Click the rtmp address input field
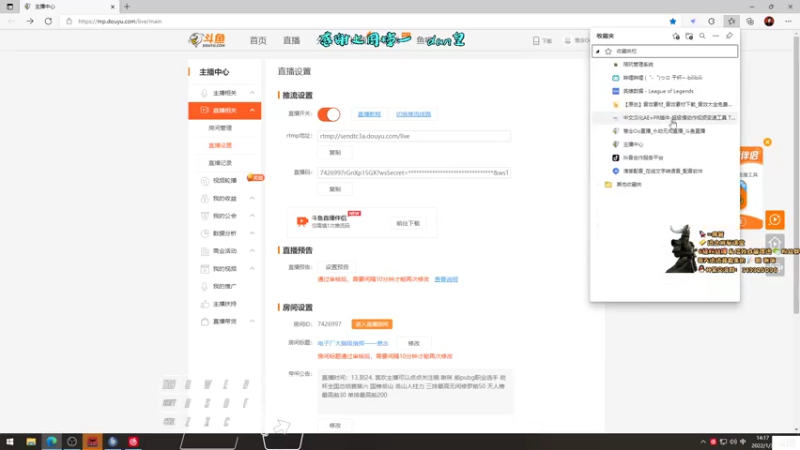The image size is (800, 450). tap(414, 136)
